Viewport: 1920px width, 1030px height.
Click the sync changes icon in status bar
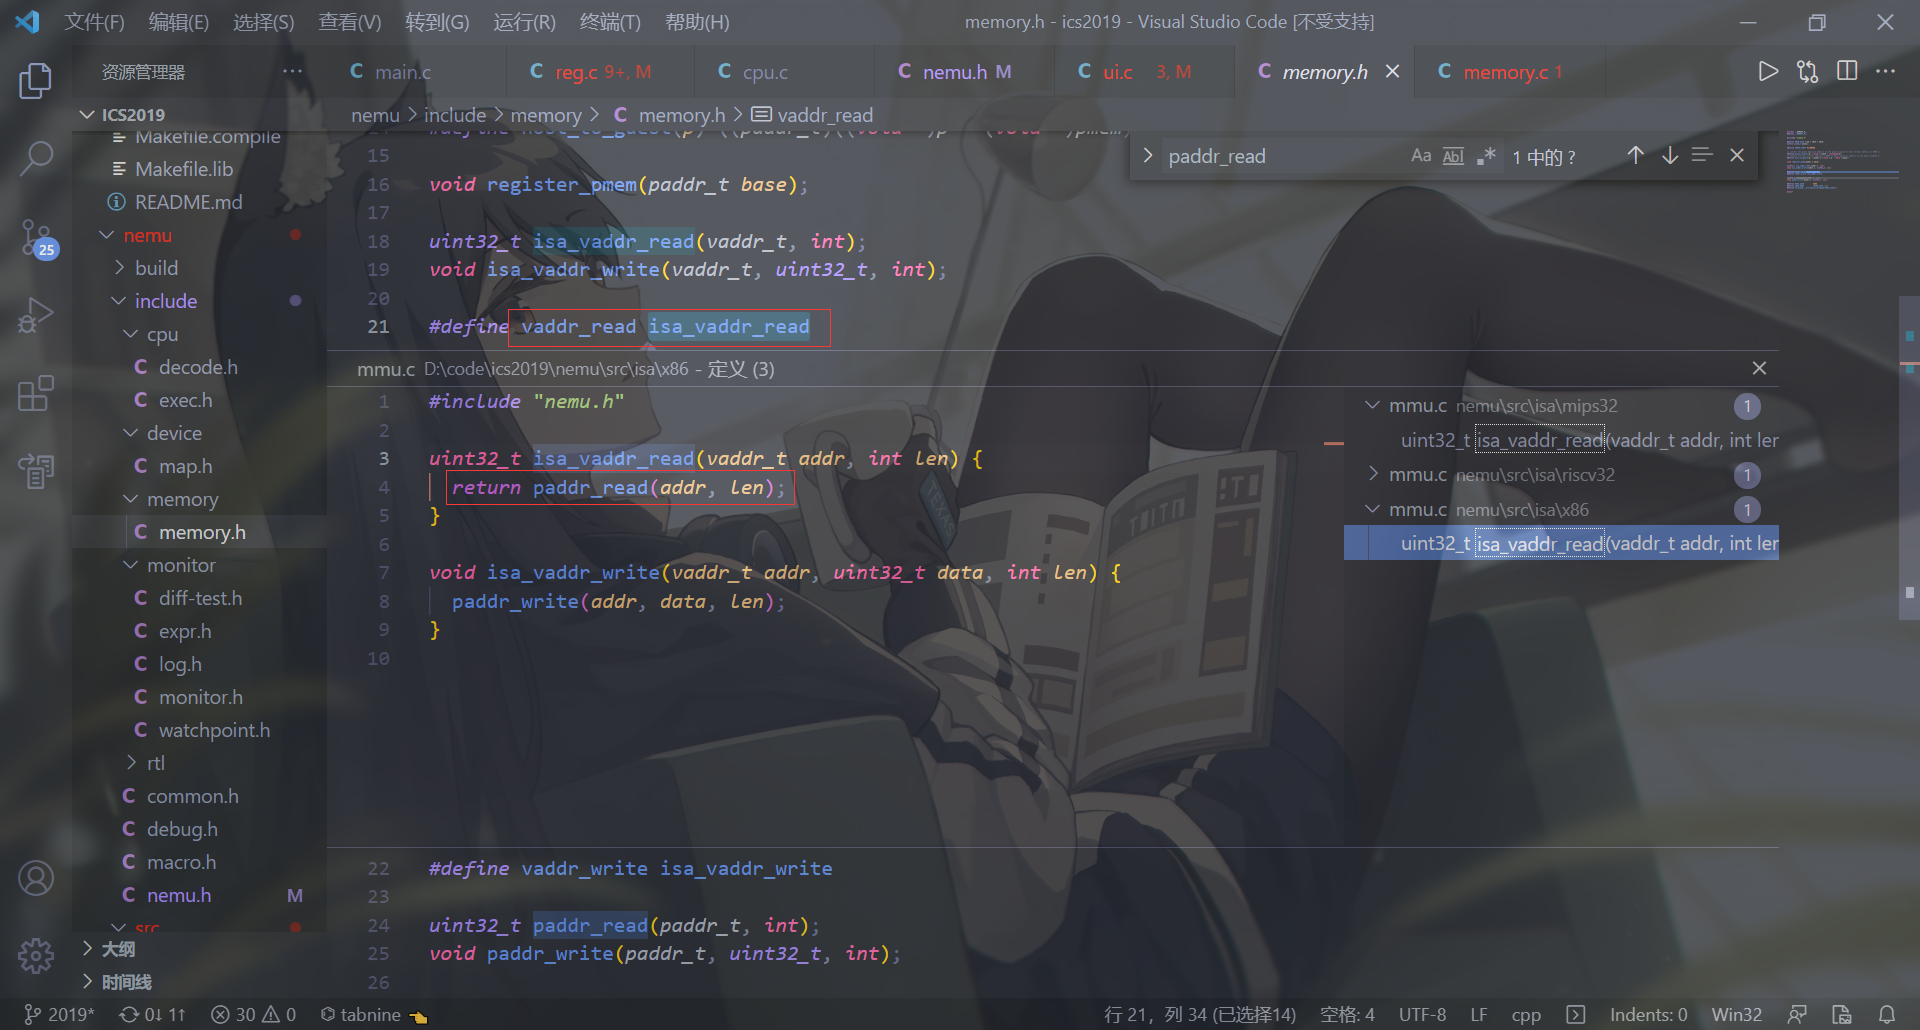153,1014
